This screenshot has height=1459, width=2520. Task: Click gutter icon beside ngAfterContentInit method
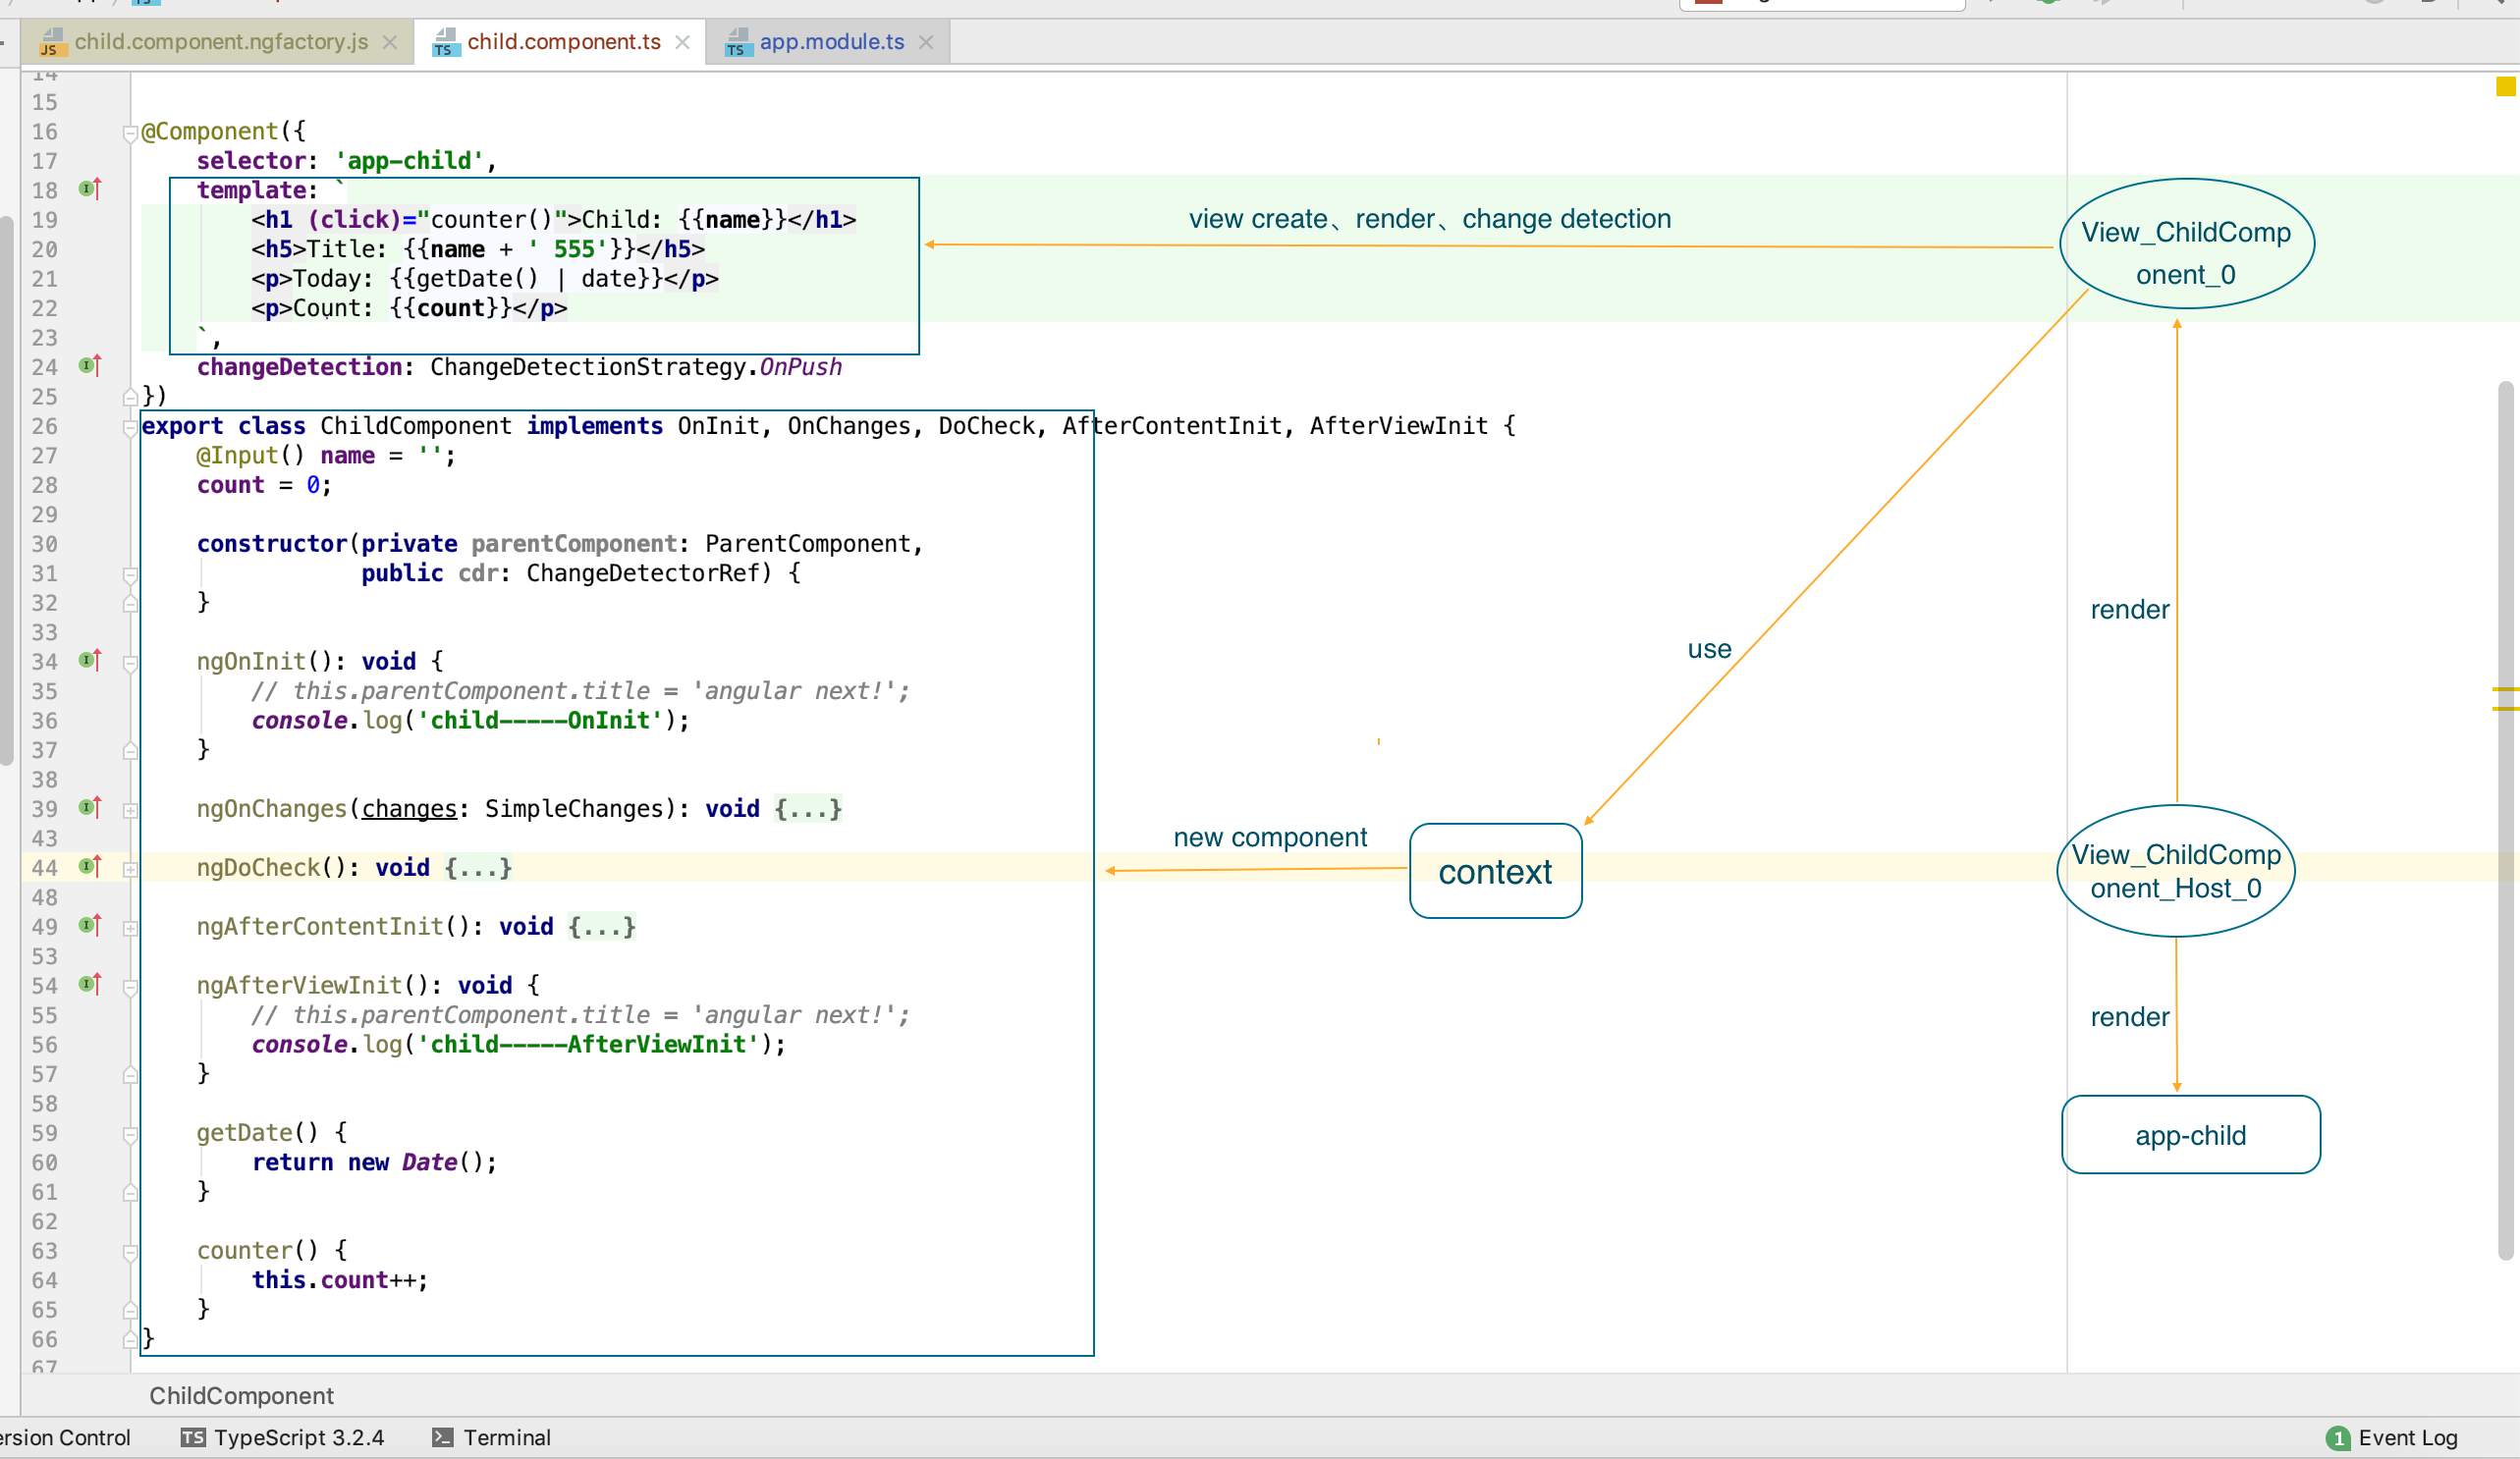coord(90,925)
